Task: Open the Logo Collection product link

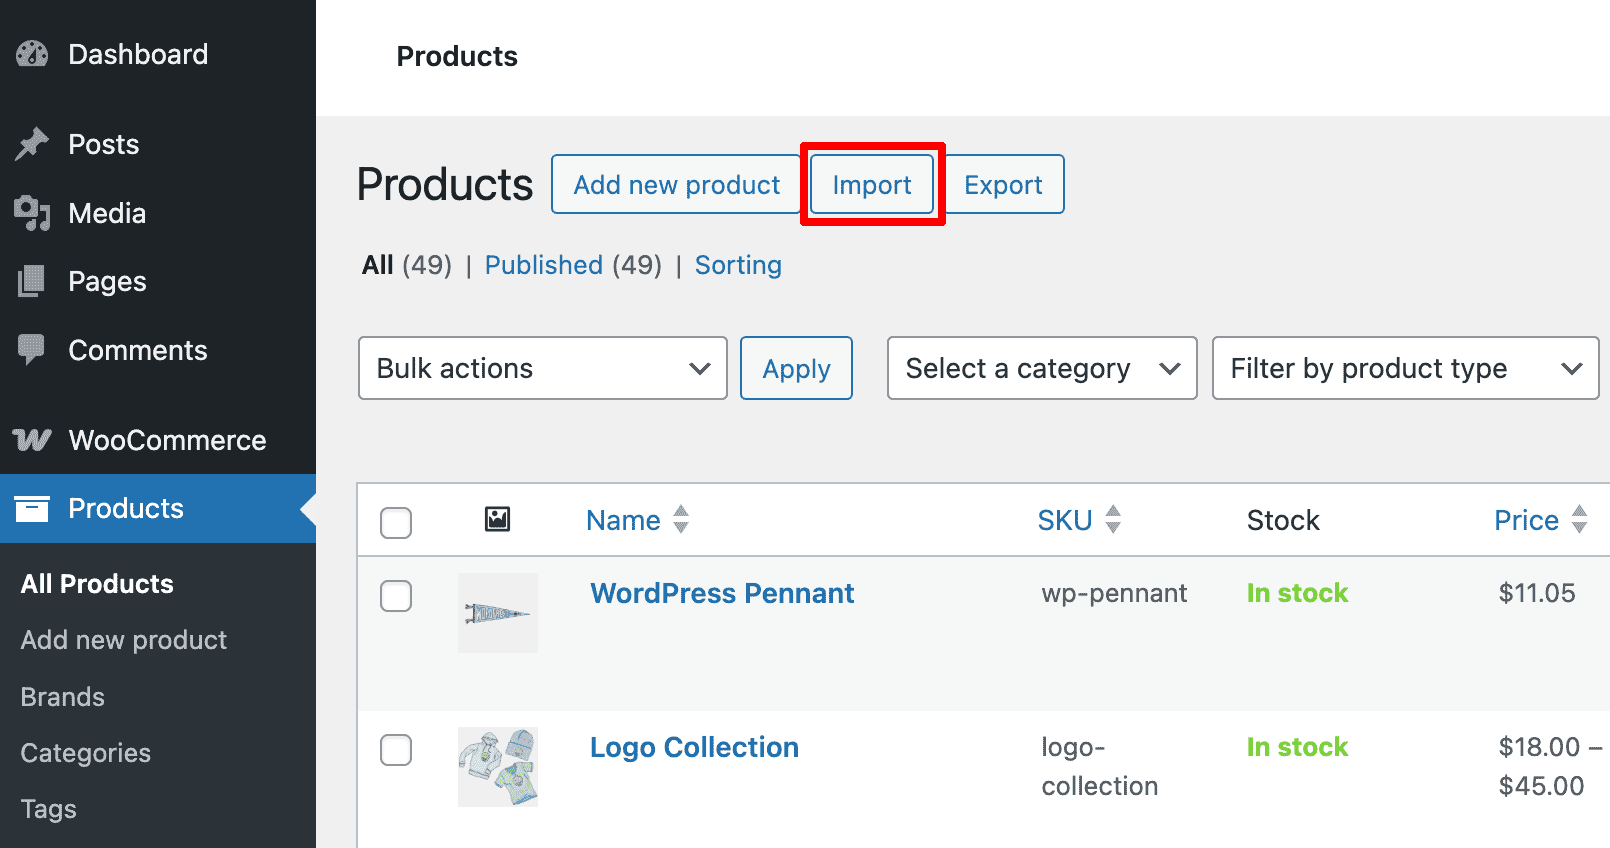Action: click(694, 747)
